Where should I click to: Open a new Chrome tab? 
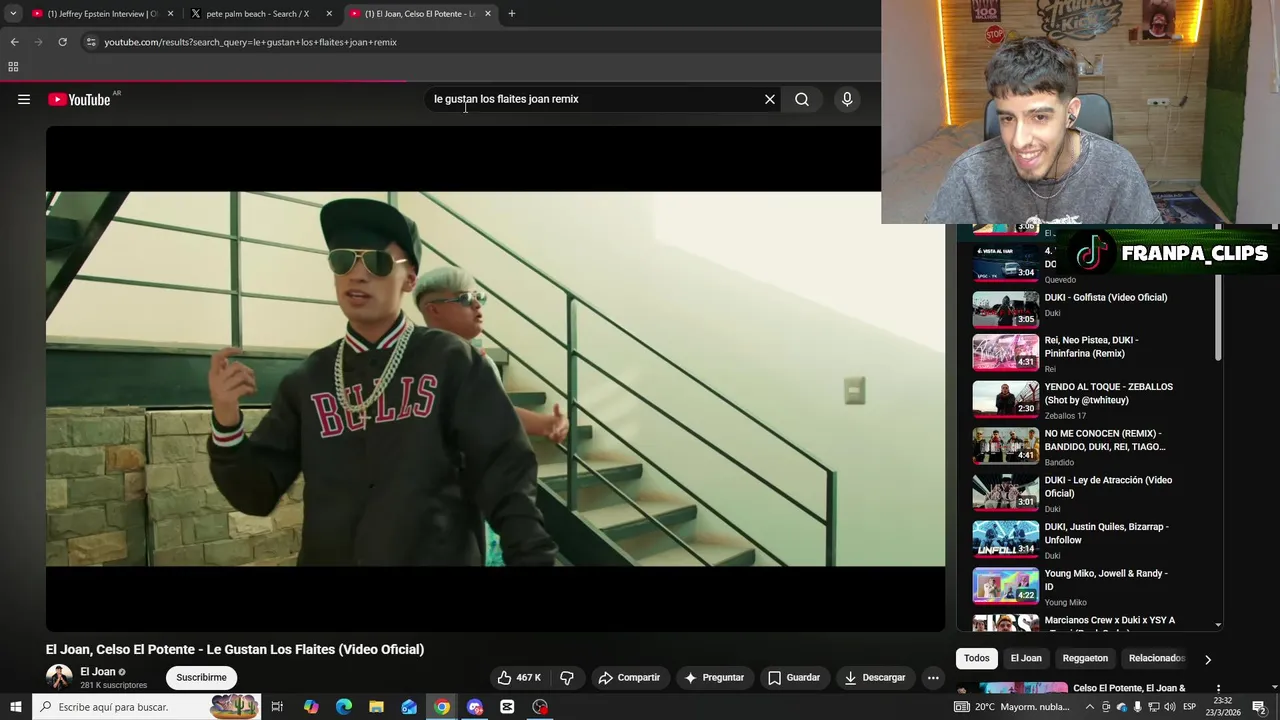click(x=512, y=14)
